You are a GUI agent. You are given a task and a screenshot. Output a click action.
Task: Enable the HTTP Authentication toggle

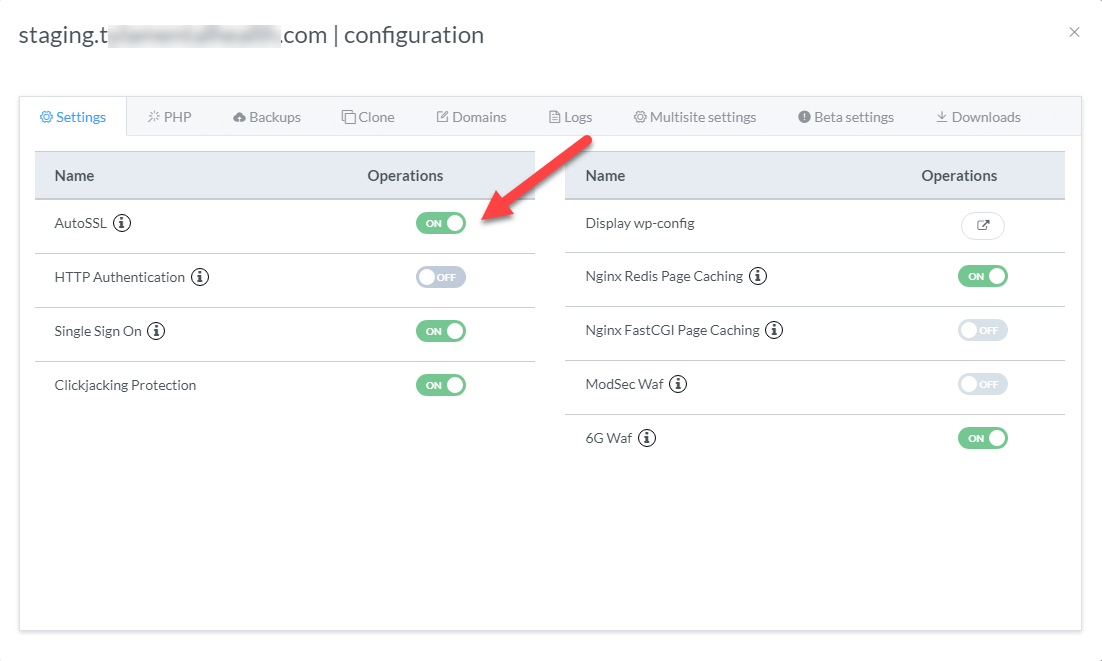[441, 277]
